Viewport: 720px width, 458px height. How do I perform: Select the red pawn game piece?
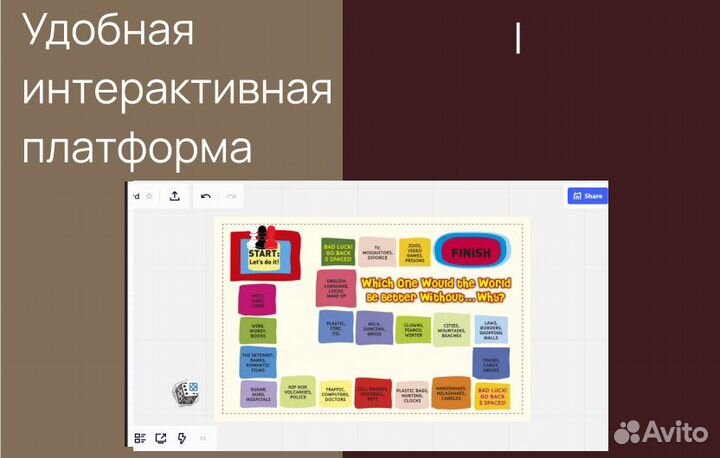tap(271, 237)
